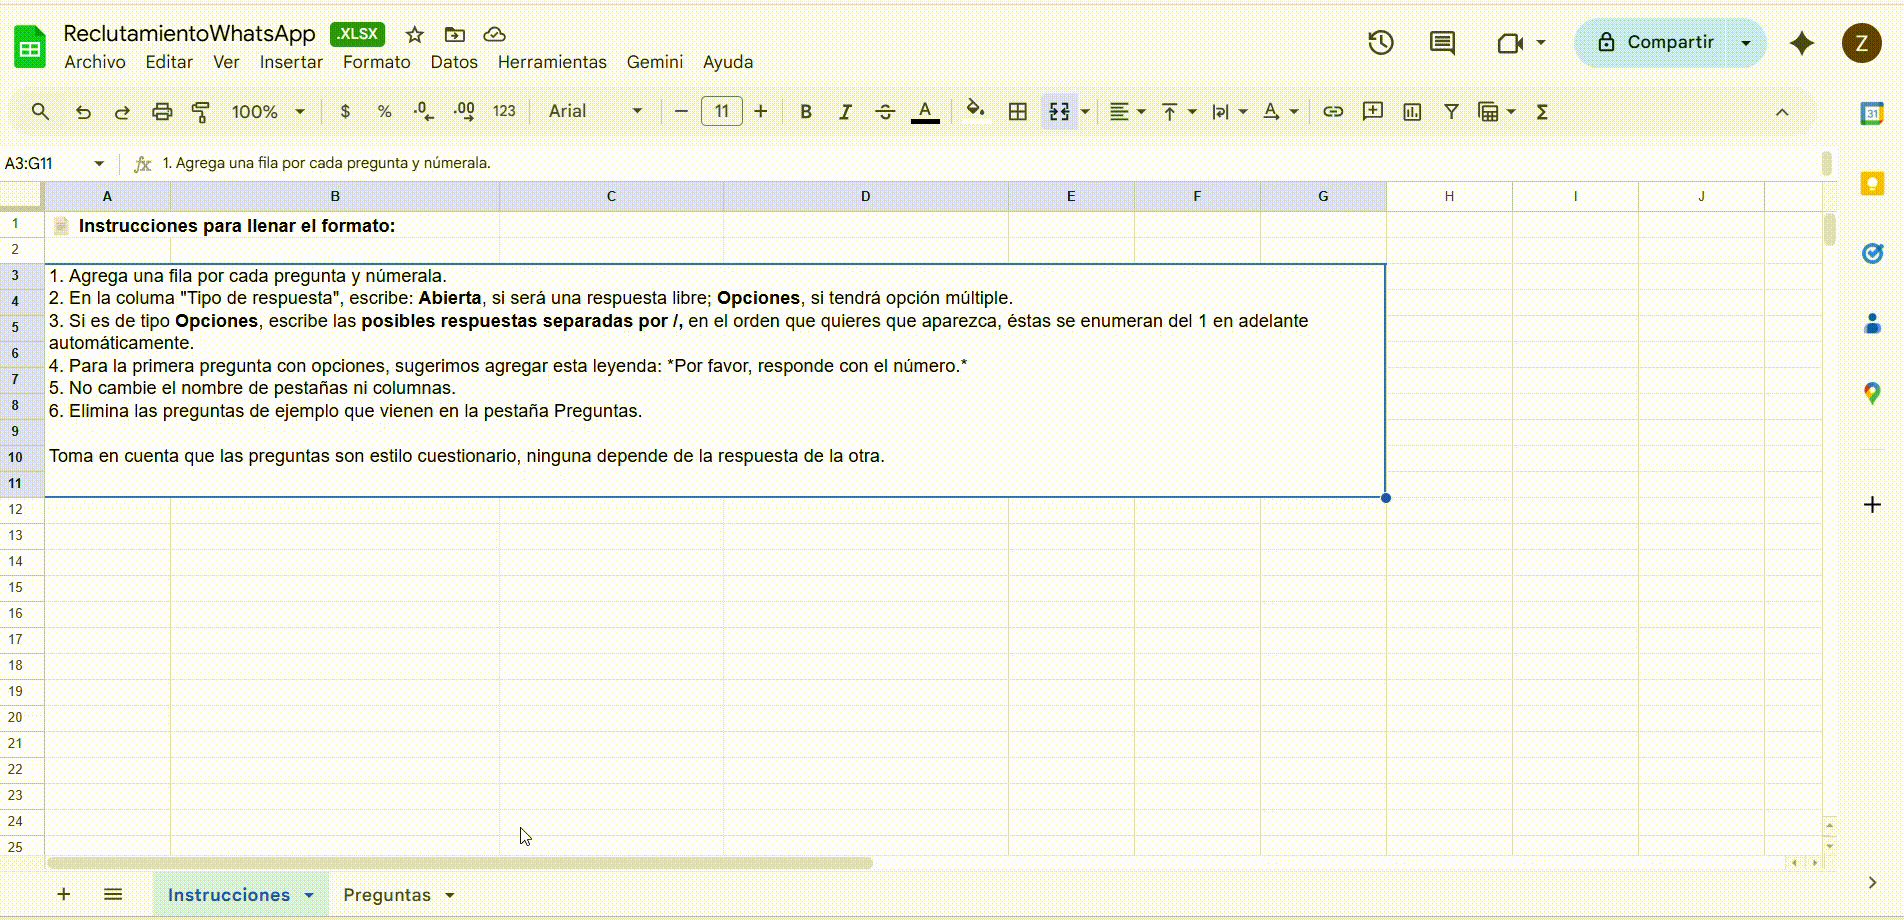The image size is (1904, 920).
Task: Start a video call with camera icon
Action: click(x=1510, y=43)
